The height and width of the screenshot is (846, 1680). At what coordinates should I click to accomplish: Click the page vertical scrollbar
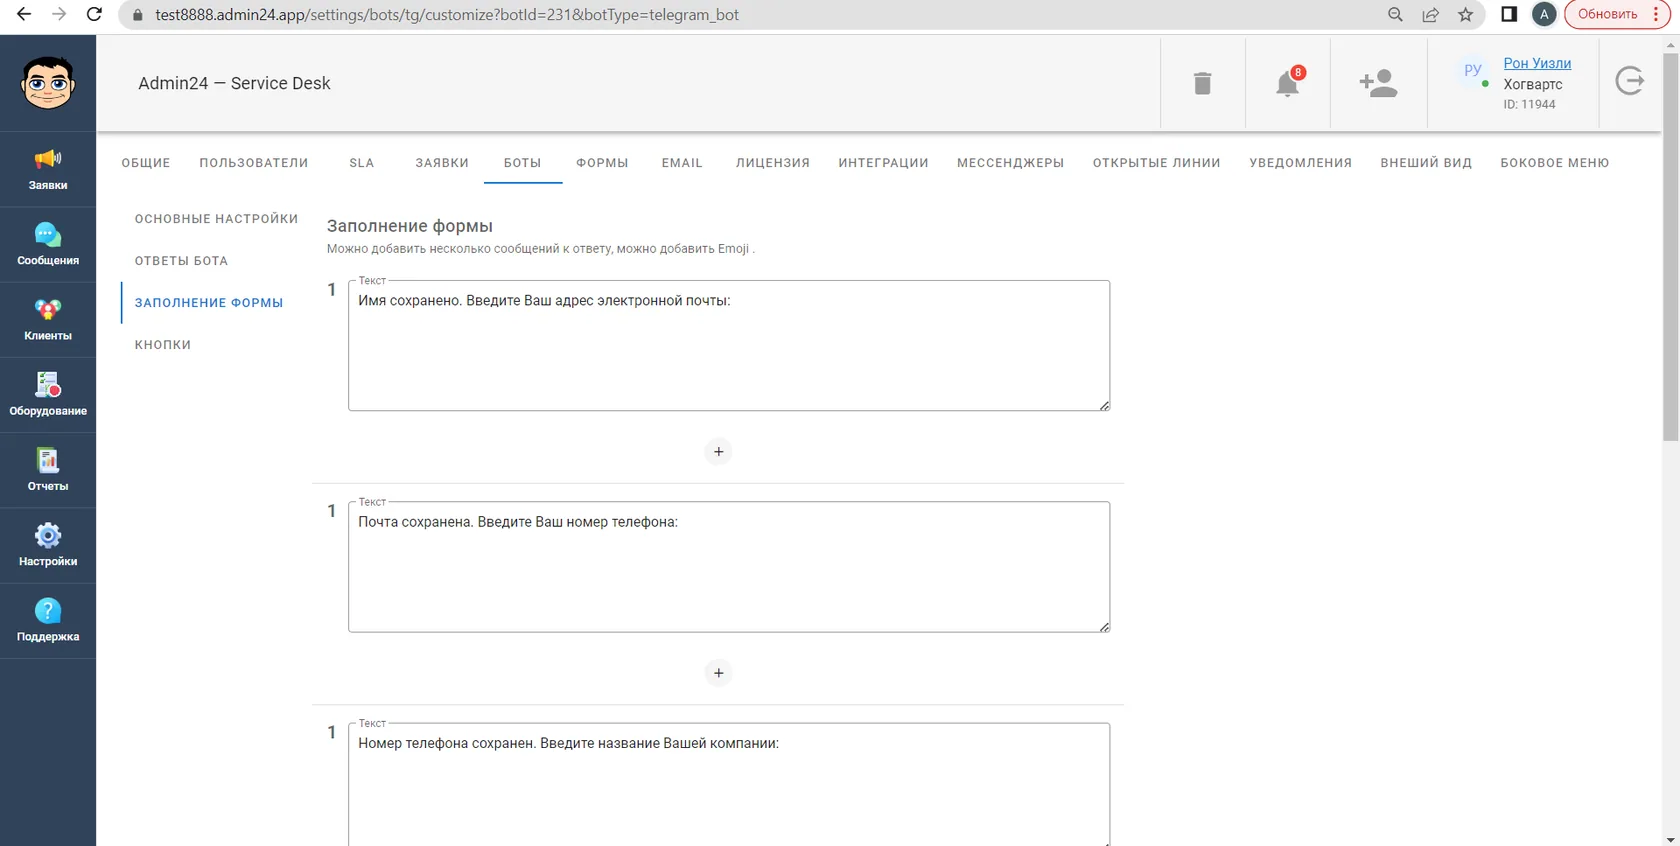point(1671,245)
